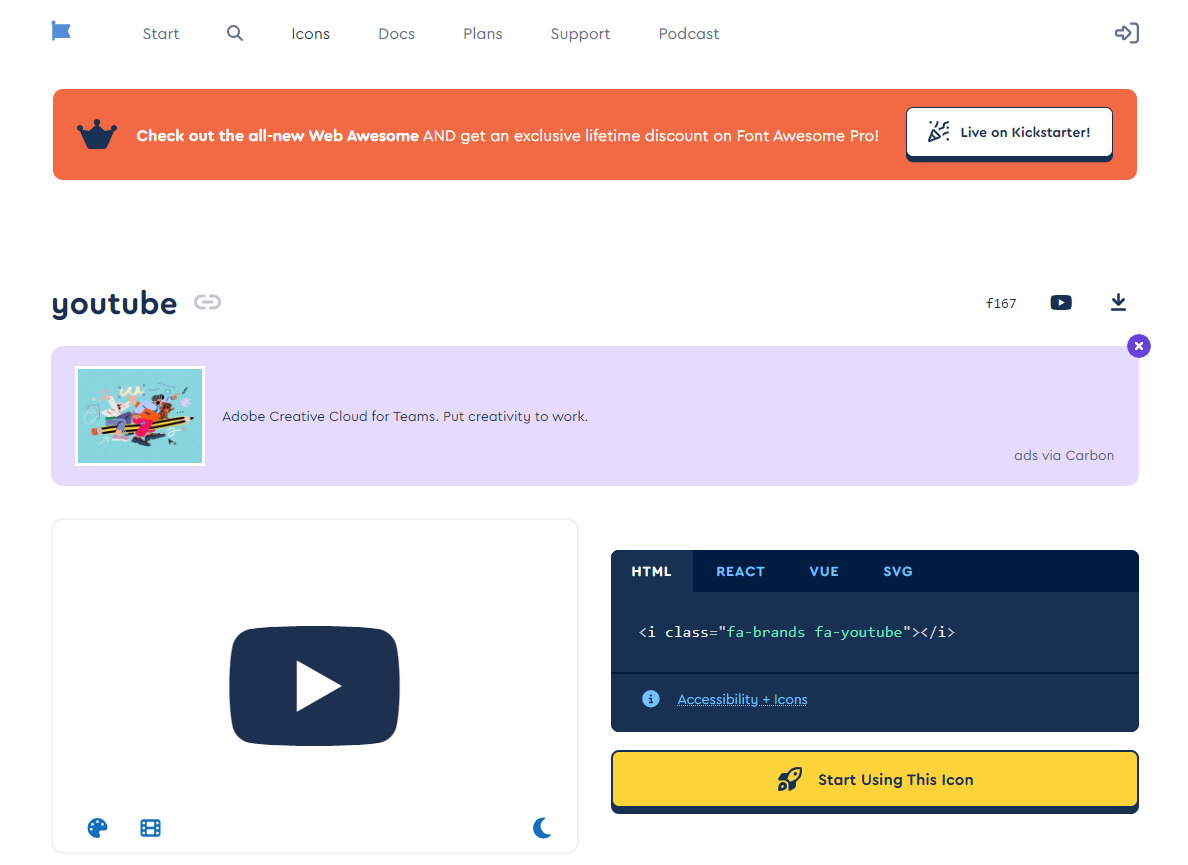Open Accessibility + Icons link

coord(742,699)
